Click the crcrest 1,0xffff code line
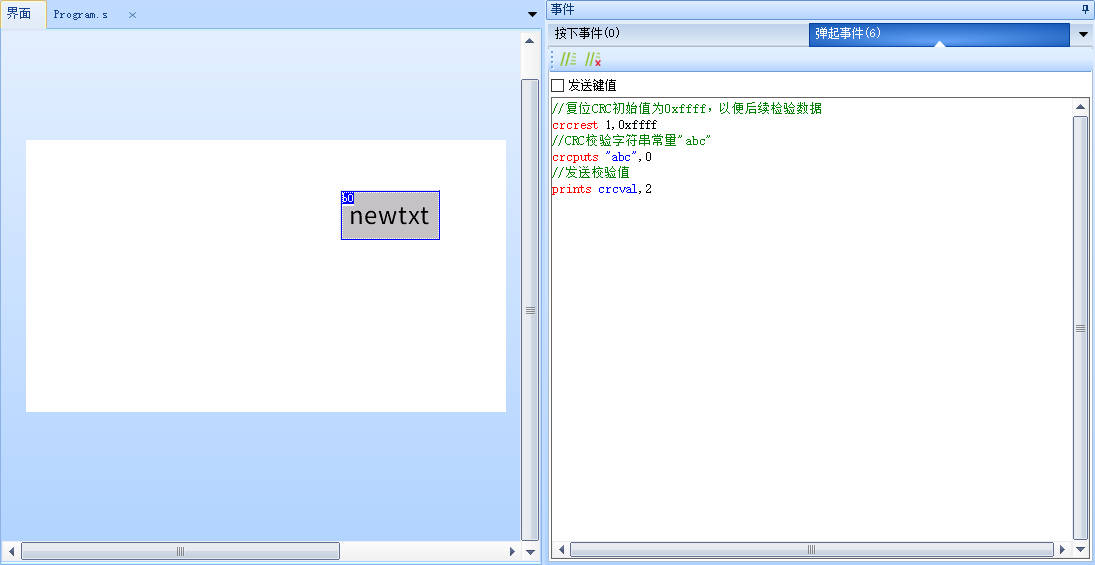The width and height of the screenshot is (1095, 565). pyautogui.click(x=604, y=125)
